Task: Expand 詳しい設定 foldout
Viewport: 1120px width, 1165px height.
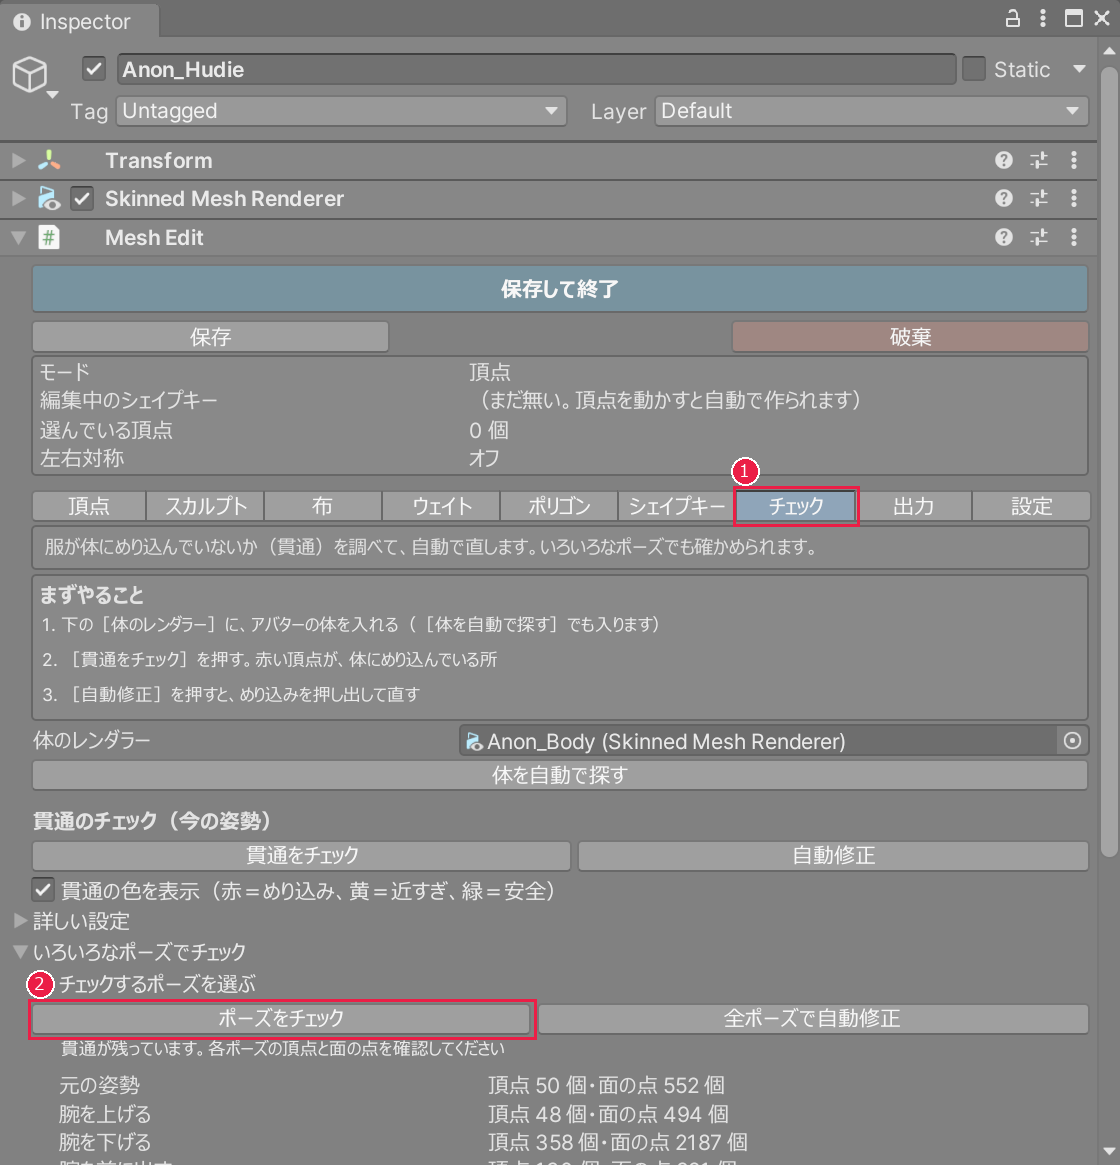Action: click(x=20, y=921)
